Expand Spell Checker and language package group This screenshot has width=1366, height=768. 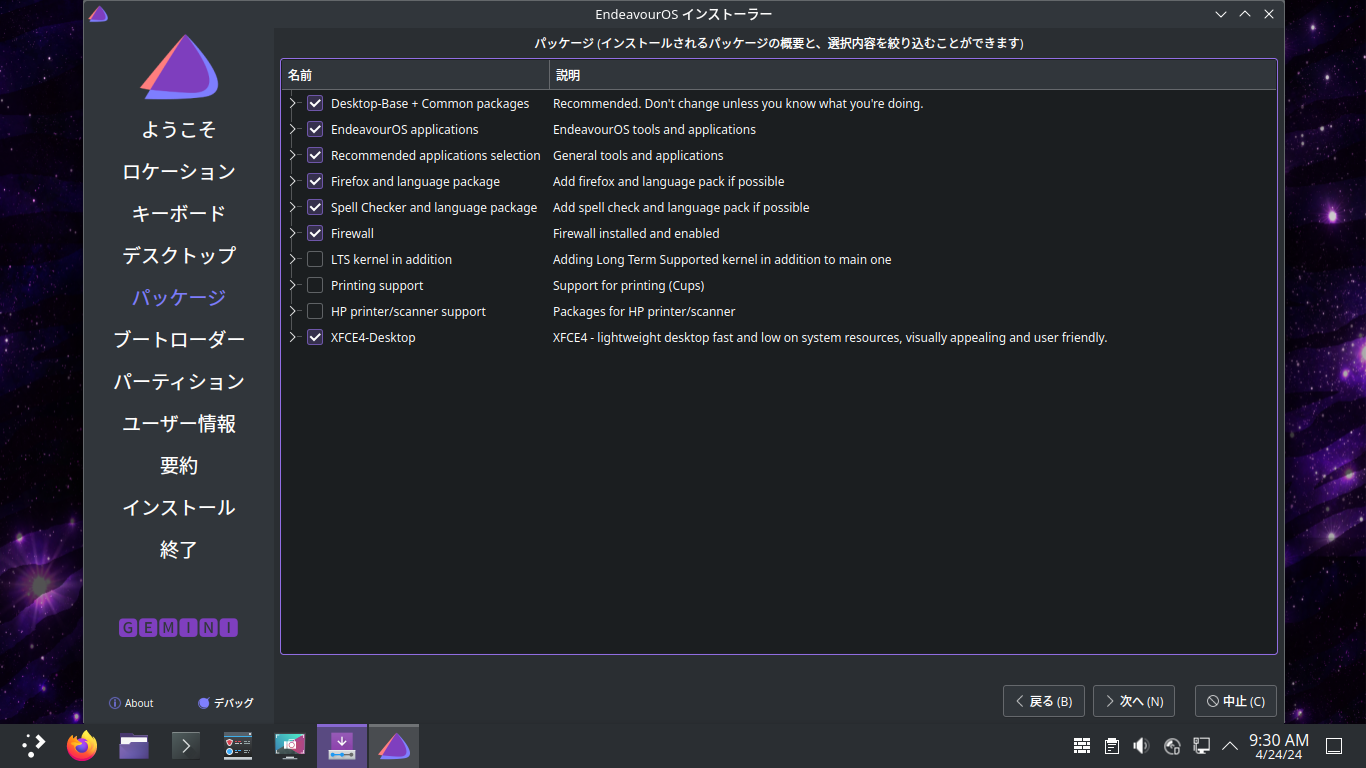(x=293, y=207)
